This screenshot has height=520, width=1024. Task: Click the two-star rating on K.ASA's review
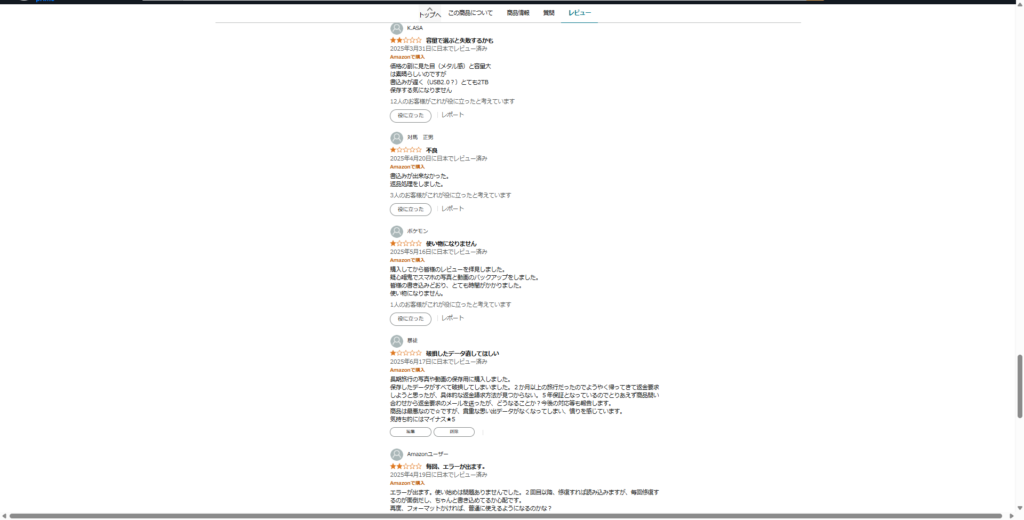click(x=406, y=41)
